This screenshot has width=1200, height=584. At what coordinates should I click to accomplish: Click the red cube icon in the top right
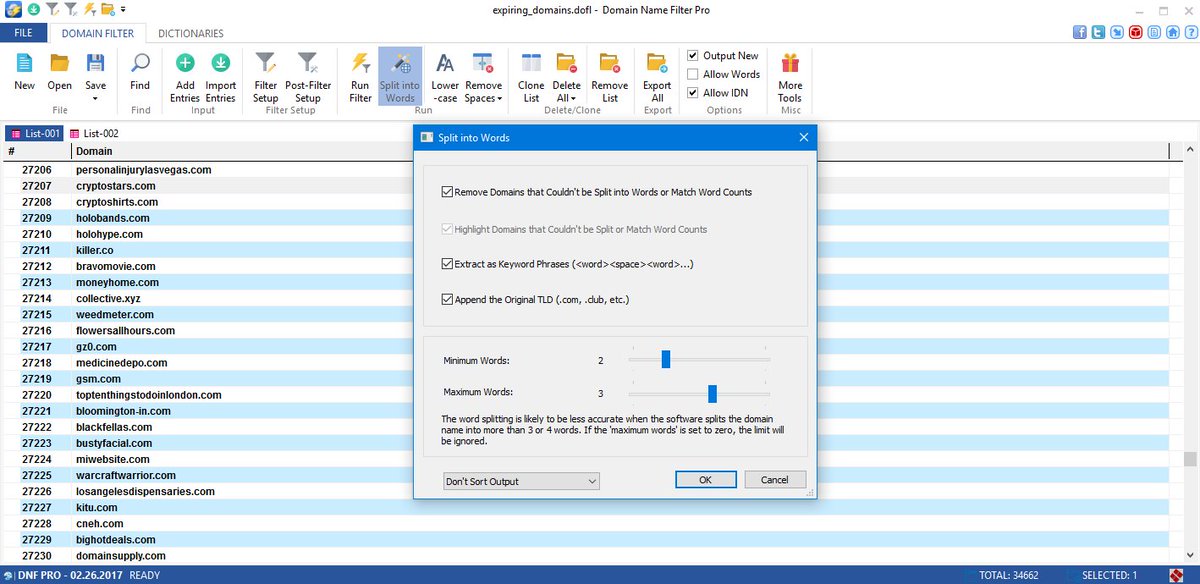(x=1136, y=32)
